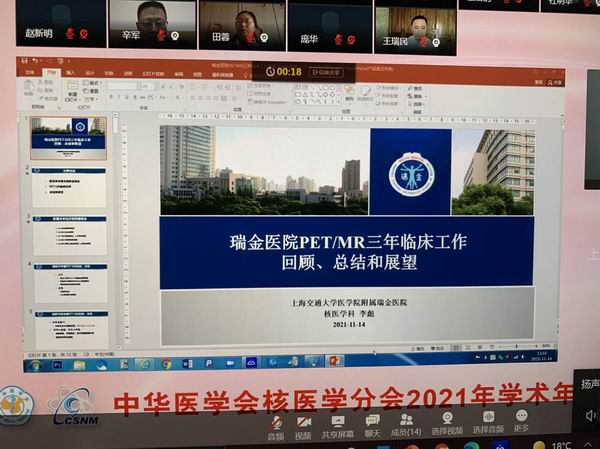Viewport: 600px width, 449px height.
Task: Click the 共享 Share button in PowerPoint
Action: (x=555, y=82)
